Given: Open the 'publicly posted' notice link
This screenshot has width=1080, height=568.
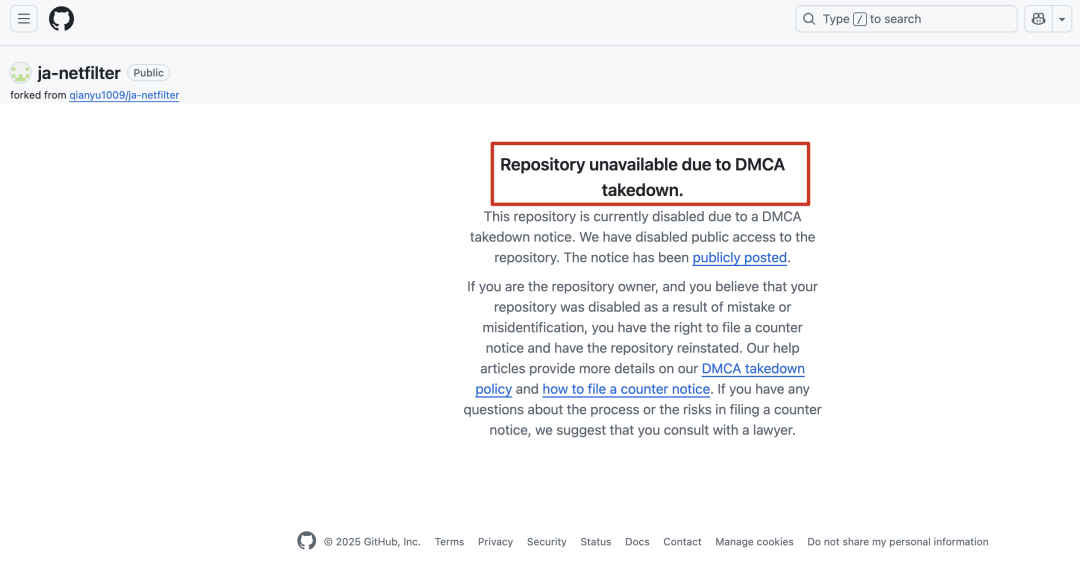Looking at the screenshot, I should 739,257.
